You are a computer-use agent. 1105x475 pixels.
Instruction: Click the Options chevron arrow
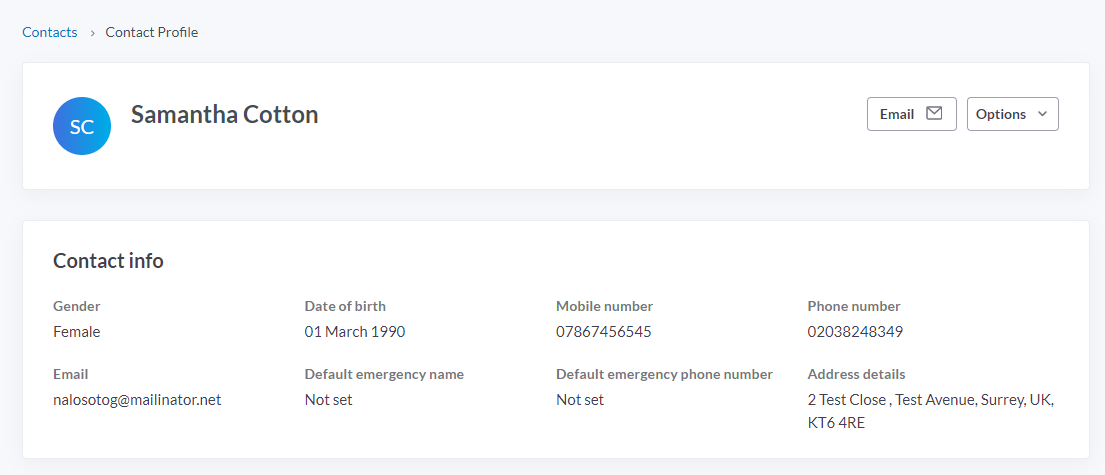[1042, 114]
